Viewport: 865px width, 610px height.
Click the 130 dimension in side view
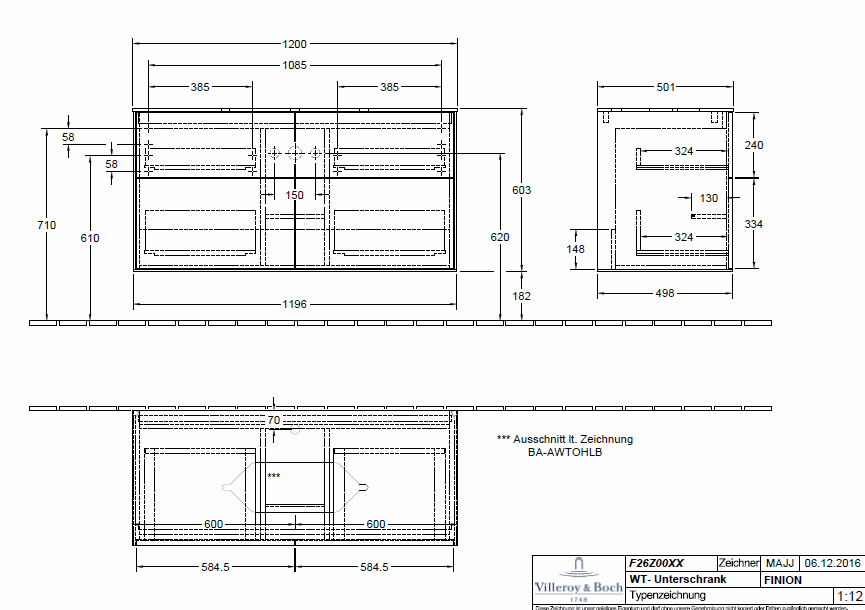tap(708, 198)
